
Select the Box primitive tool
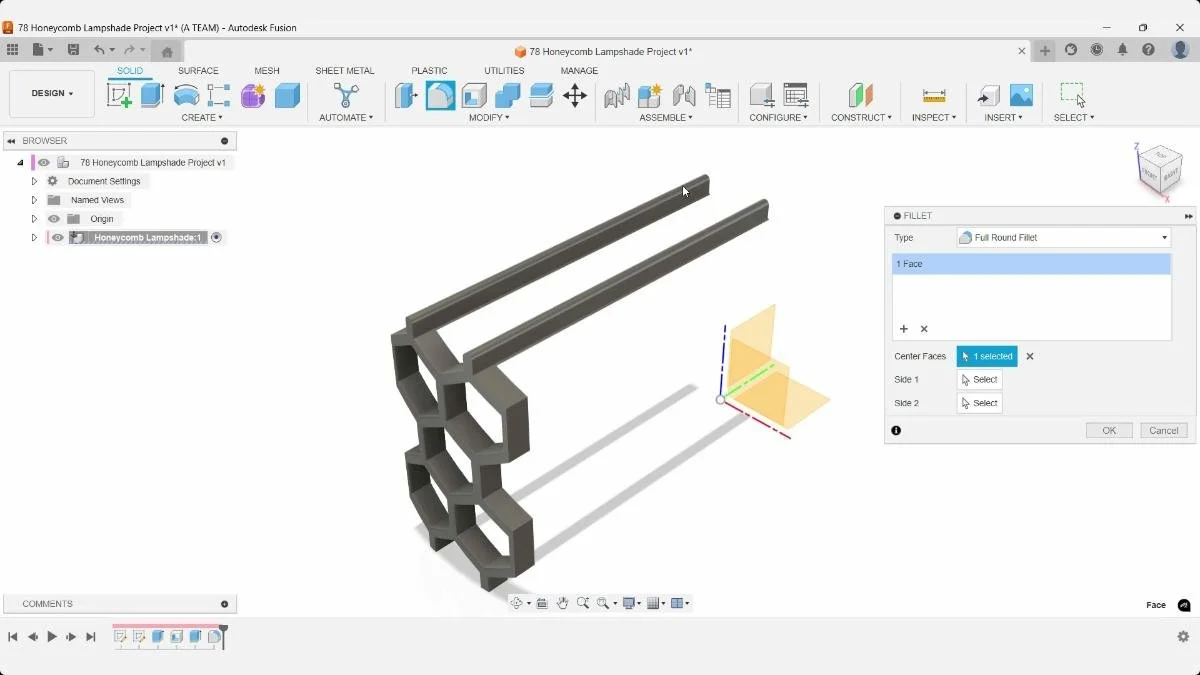(x=287, y=95)
